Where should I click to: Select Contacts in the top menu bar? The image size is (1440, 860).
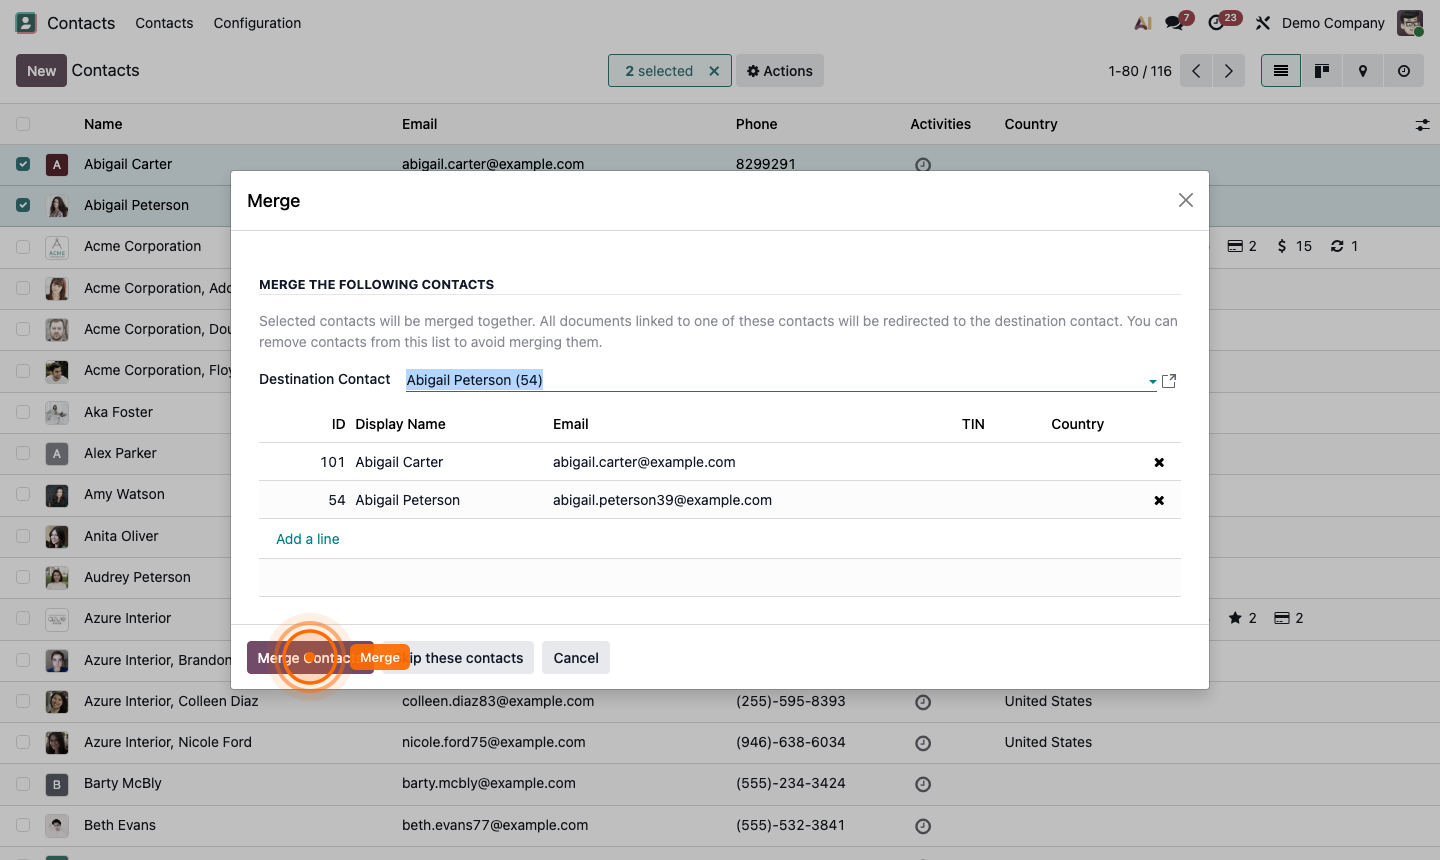164,22
